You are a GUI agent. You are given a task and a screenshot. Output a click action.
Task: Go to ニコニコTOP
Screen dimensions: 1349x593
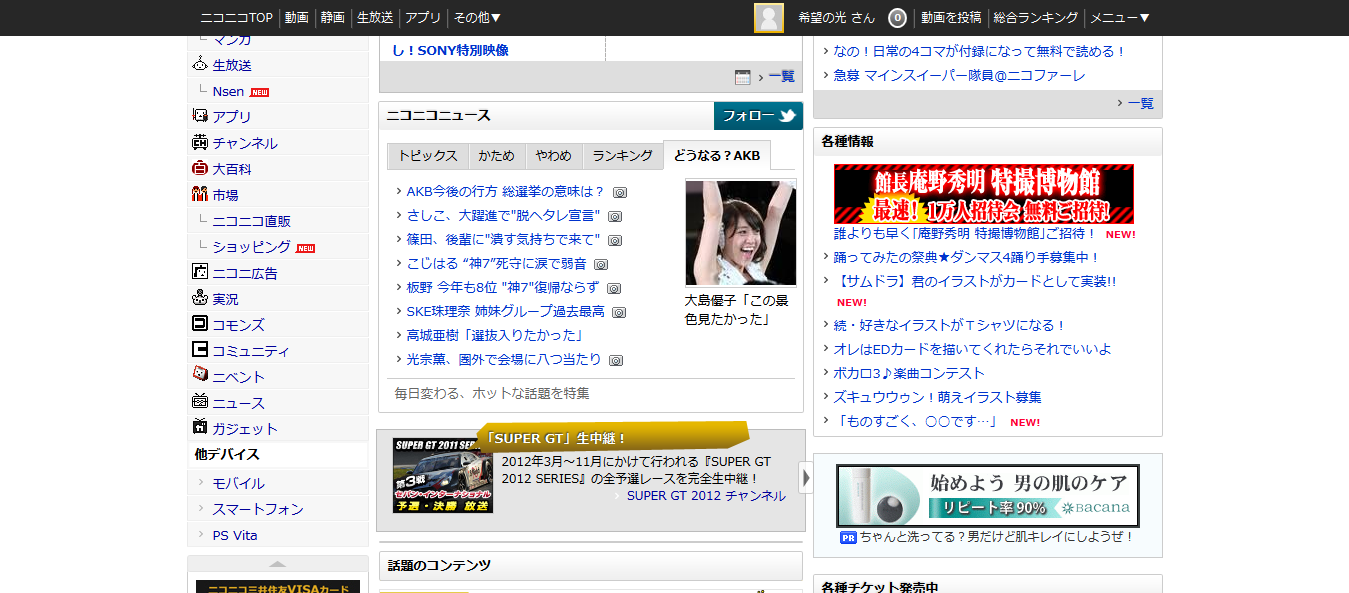tap(237, 18)
